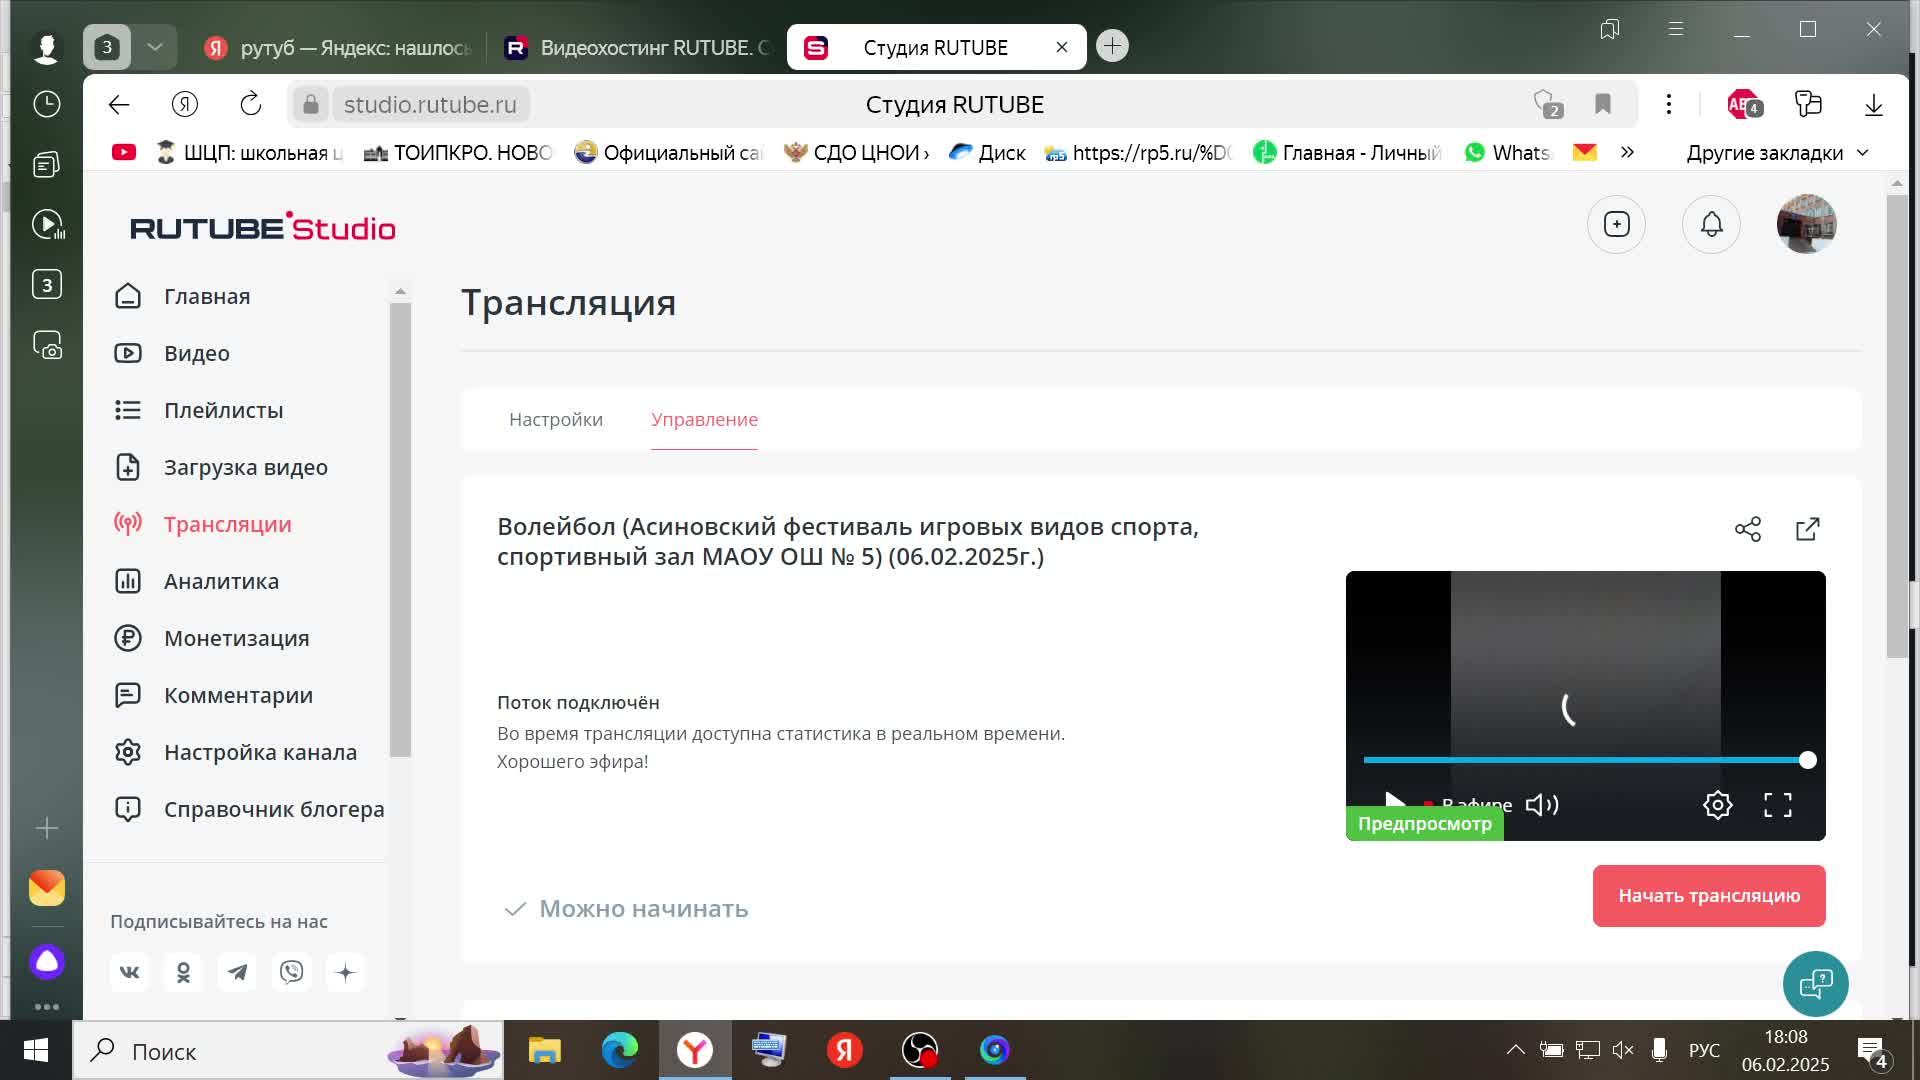Open the support chat bubble
The image size is (1920, 1080).
1815,984
